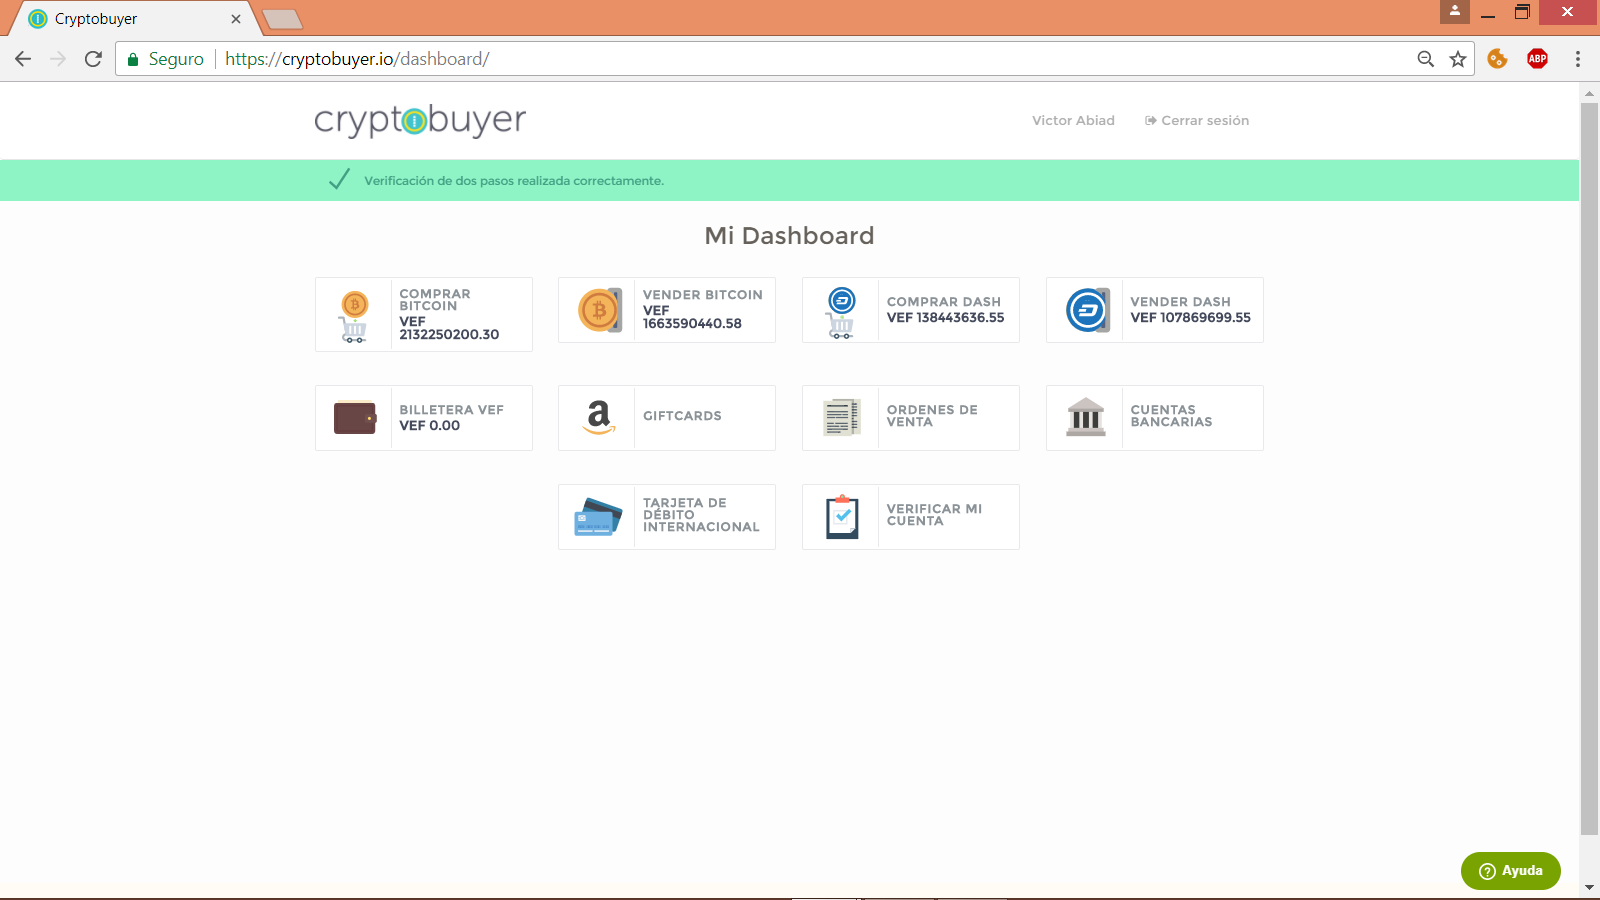The height and width of the screenshot is (900, 1600).
Task: Click the Cuentas Bancarias bank icon
Action: coord(1086,417)
